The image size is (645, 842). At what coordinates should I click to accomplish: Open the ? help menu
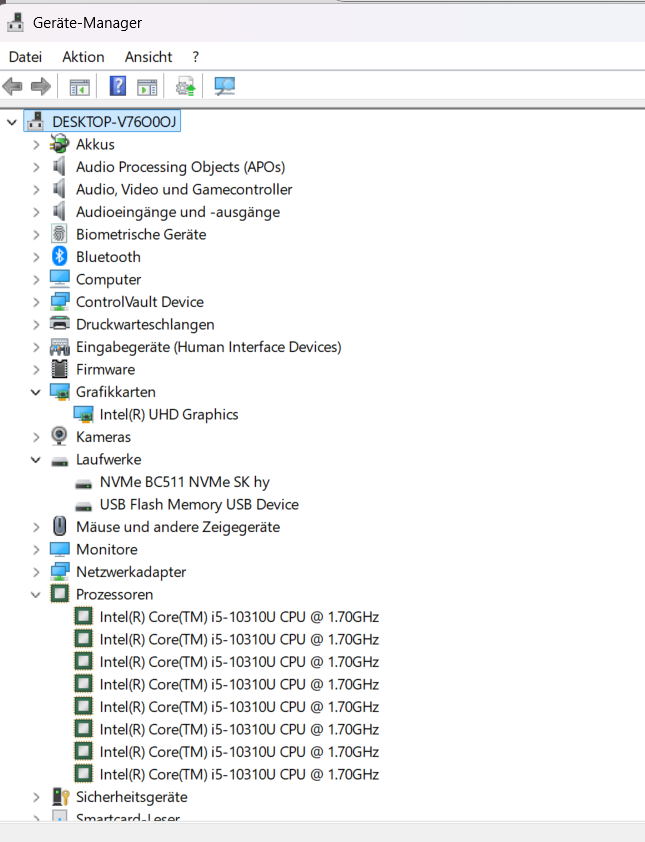(x=195, y=56)
